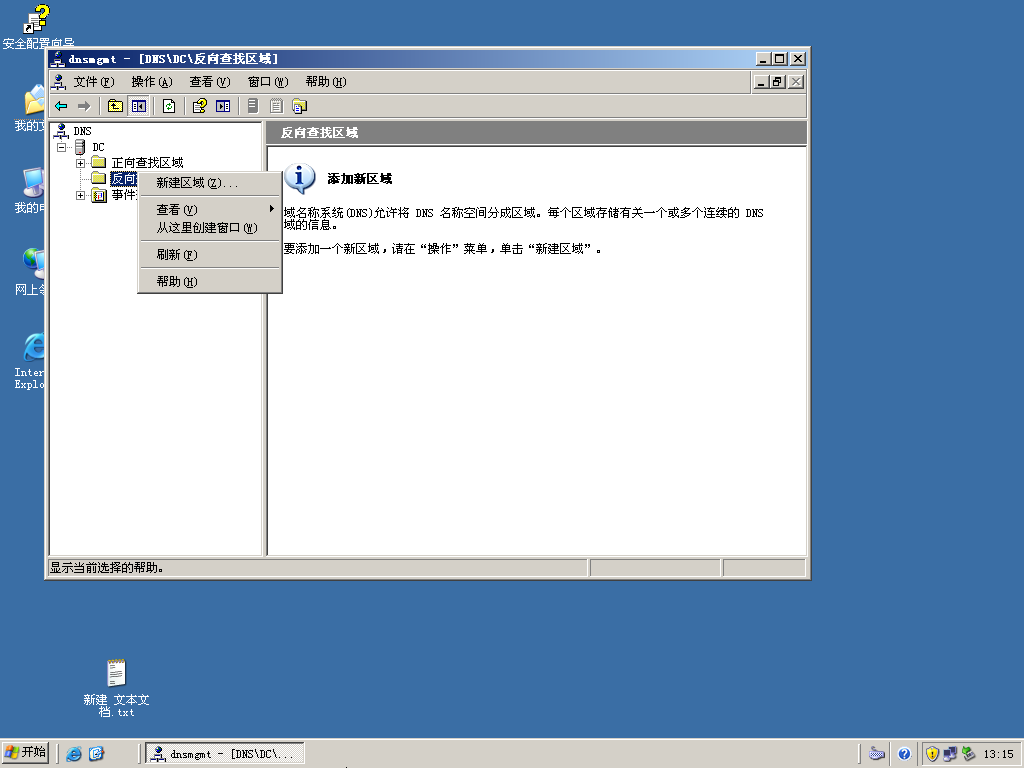The image size is (1024, 768).
Task: Select the 正向查找区域 tree label
Action: [x=148, y=163]
